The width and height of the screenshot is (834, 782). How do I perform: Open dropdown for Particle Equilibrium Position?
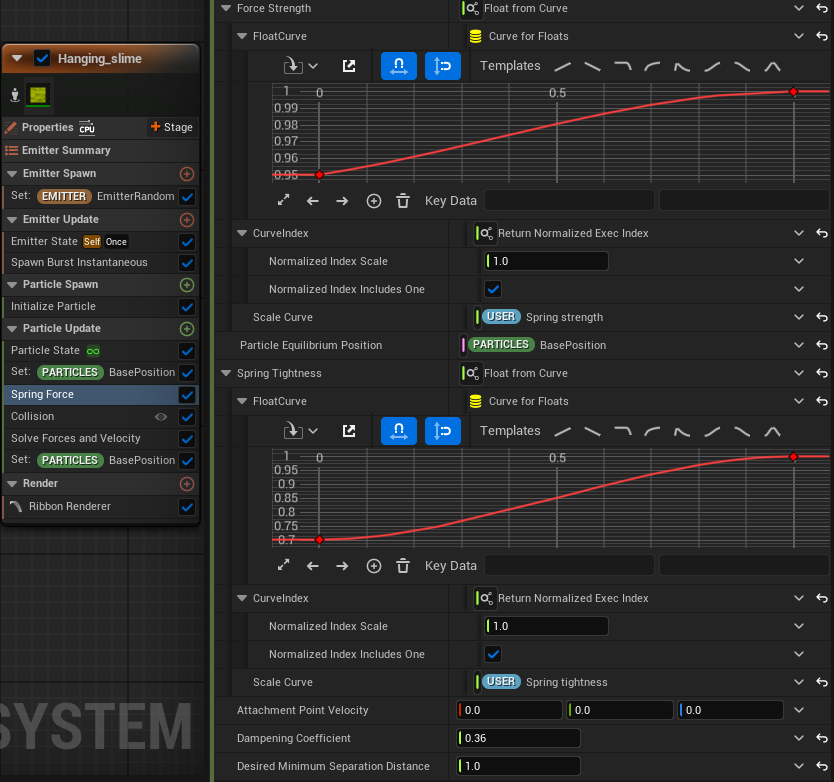coord(799,345)
